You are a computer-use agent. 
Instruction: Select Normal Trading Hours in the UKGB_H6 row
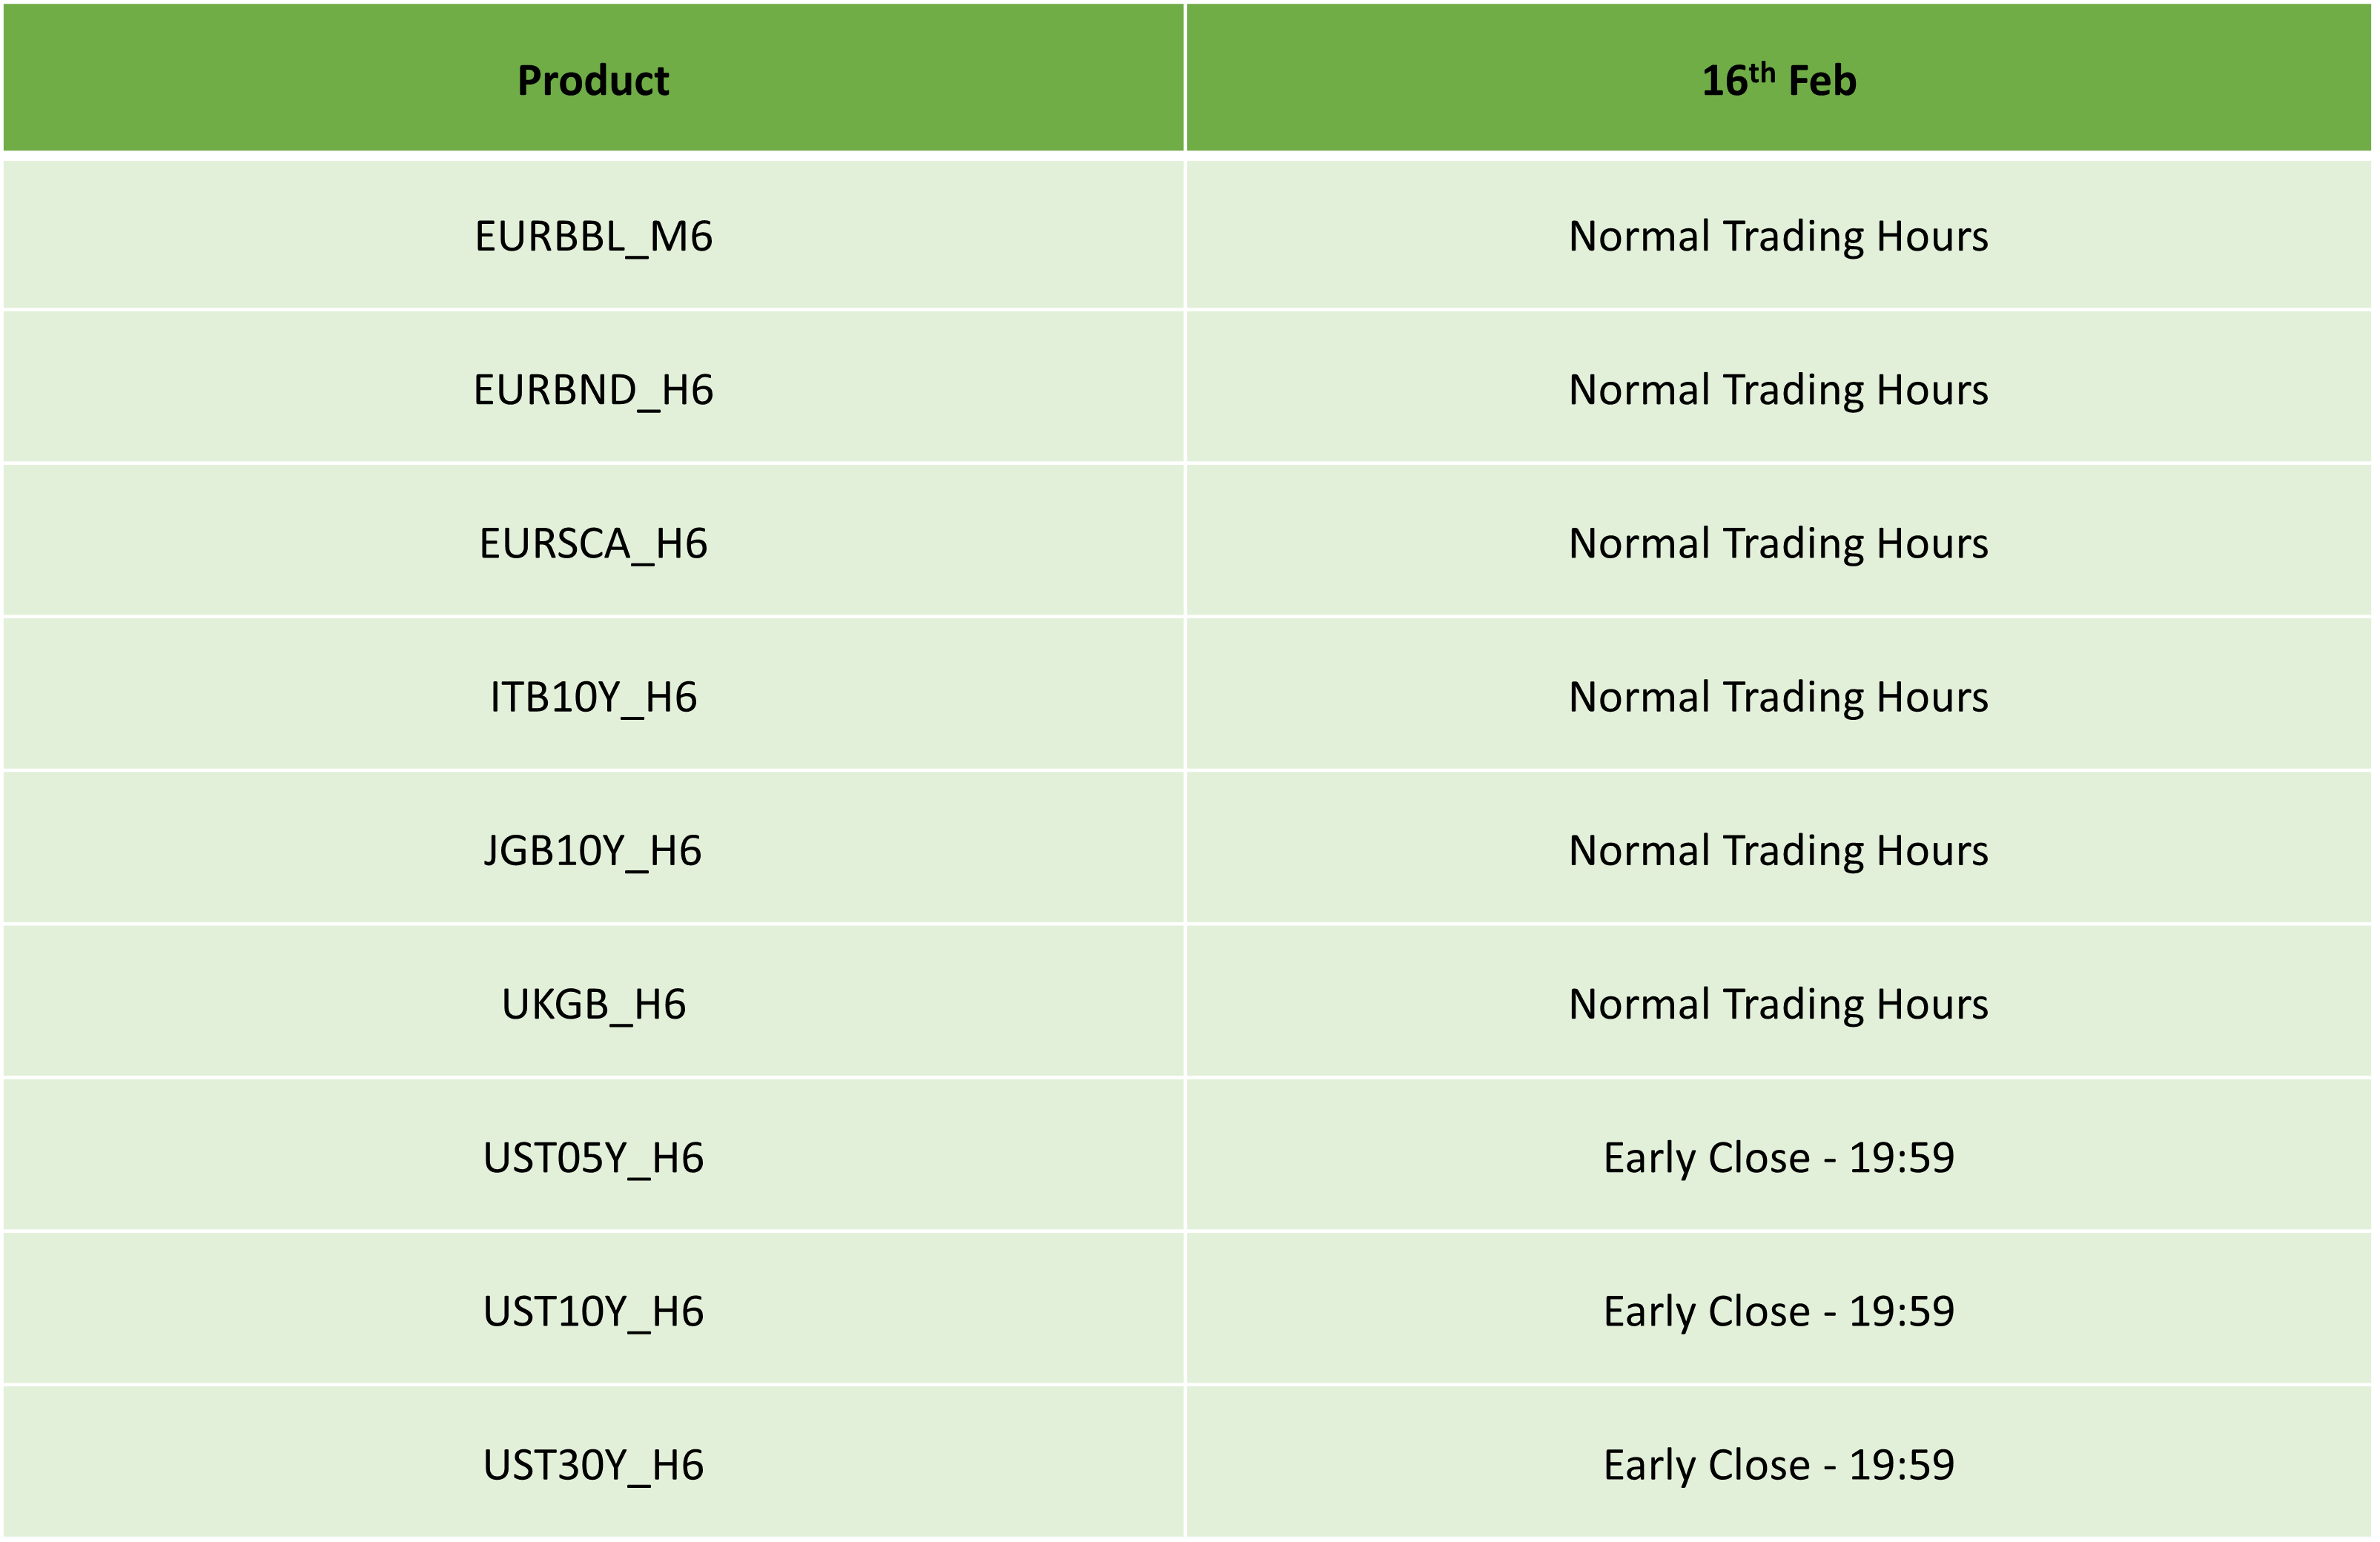pyautogui.click(x=1778, y=1004)
